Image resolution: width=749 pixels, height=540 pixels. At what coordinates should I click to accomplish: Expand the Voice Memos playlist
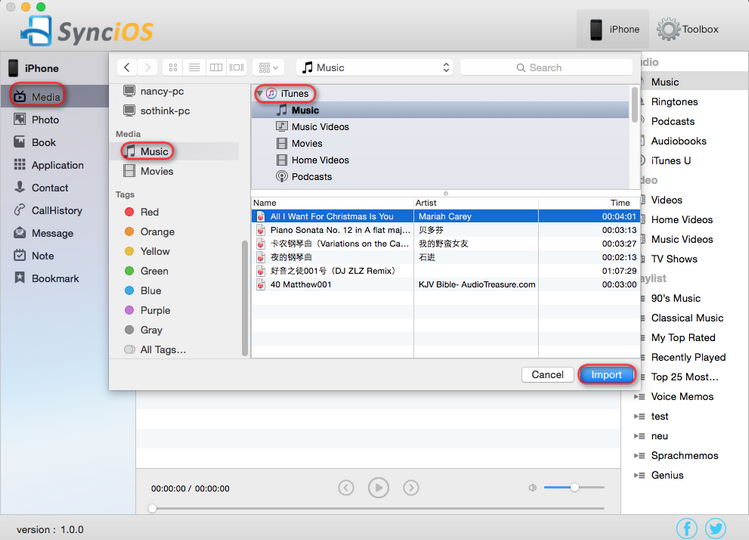[x=637, y=397]
